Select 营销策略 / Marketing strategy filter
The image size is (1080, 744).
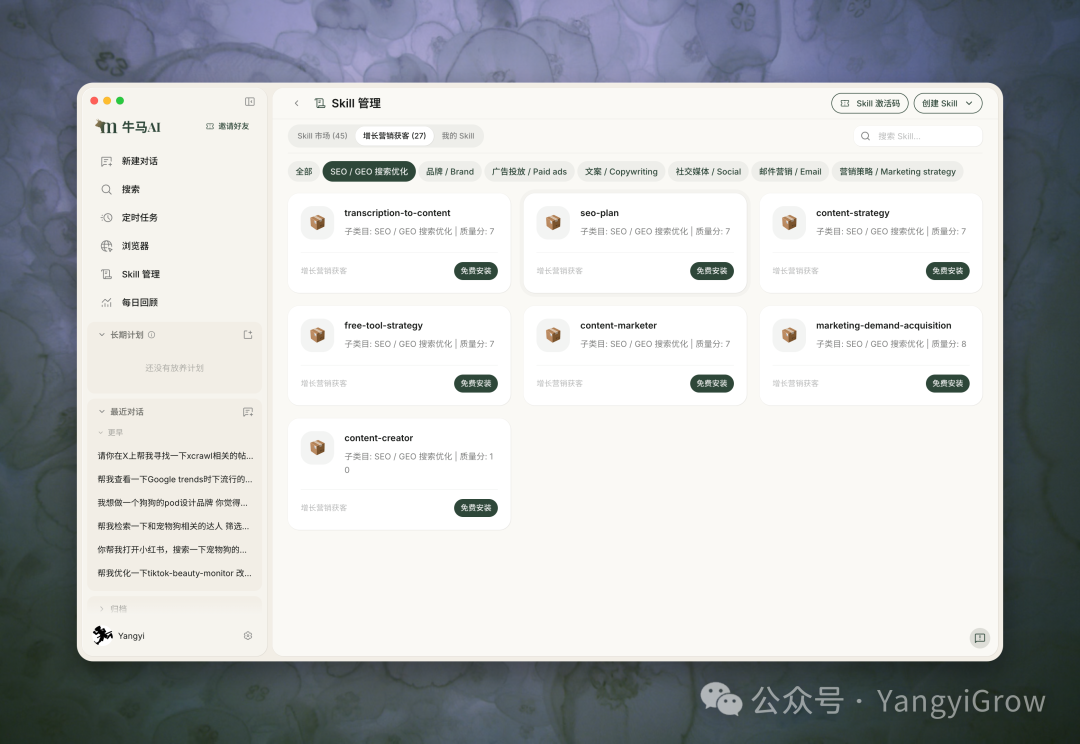point(897,172)
